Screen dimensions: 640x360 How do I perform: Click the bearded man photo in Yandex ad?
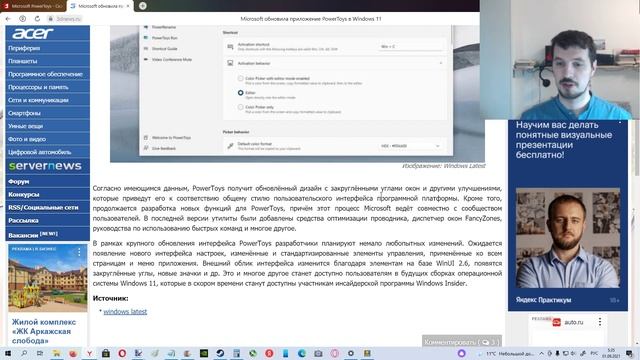568,238
